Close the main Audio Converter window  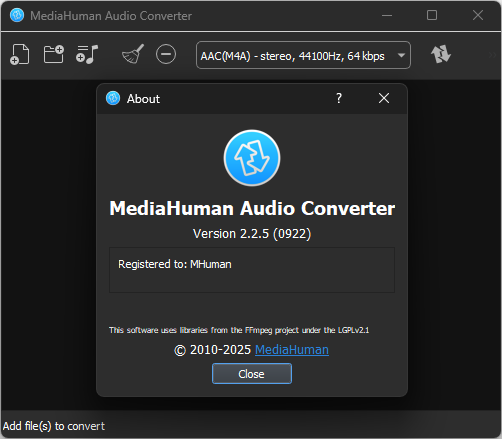[478, 15]
